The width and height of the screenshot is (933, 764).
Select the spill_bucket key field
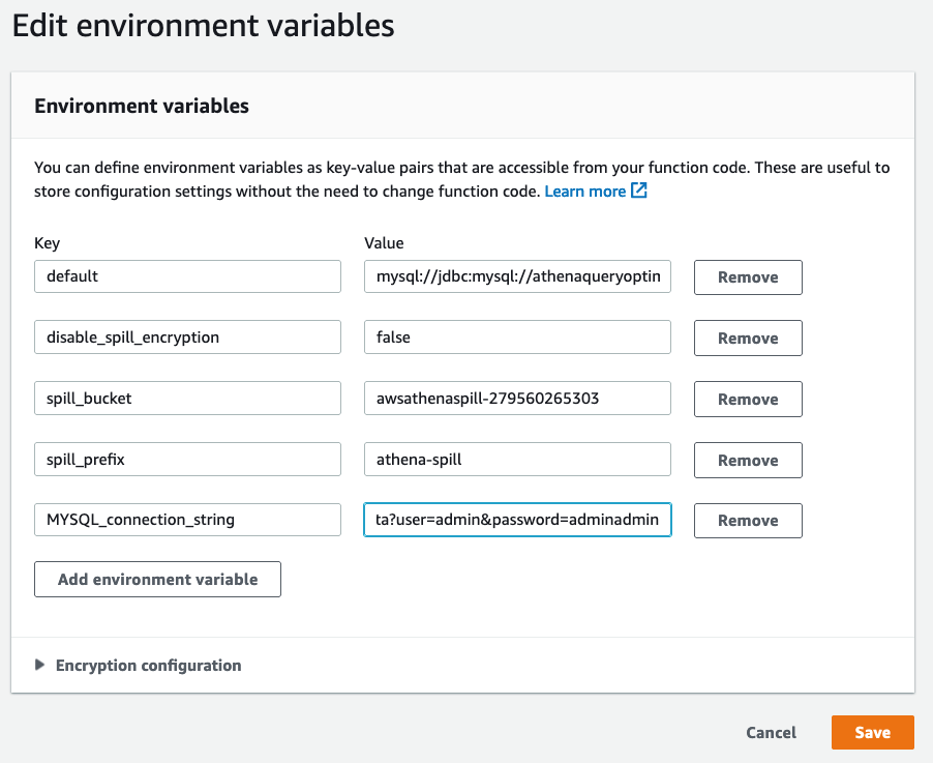[187, 398]
